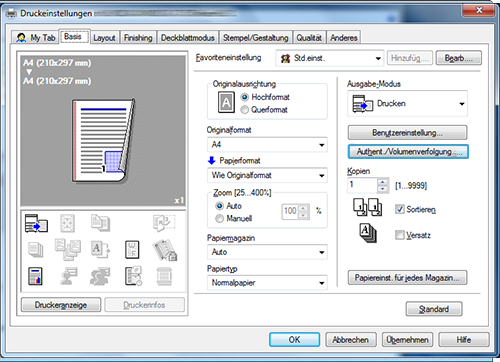Choose Auto zoom radio button
This screenshot has width=500, height=362.
219,206
